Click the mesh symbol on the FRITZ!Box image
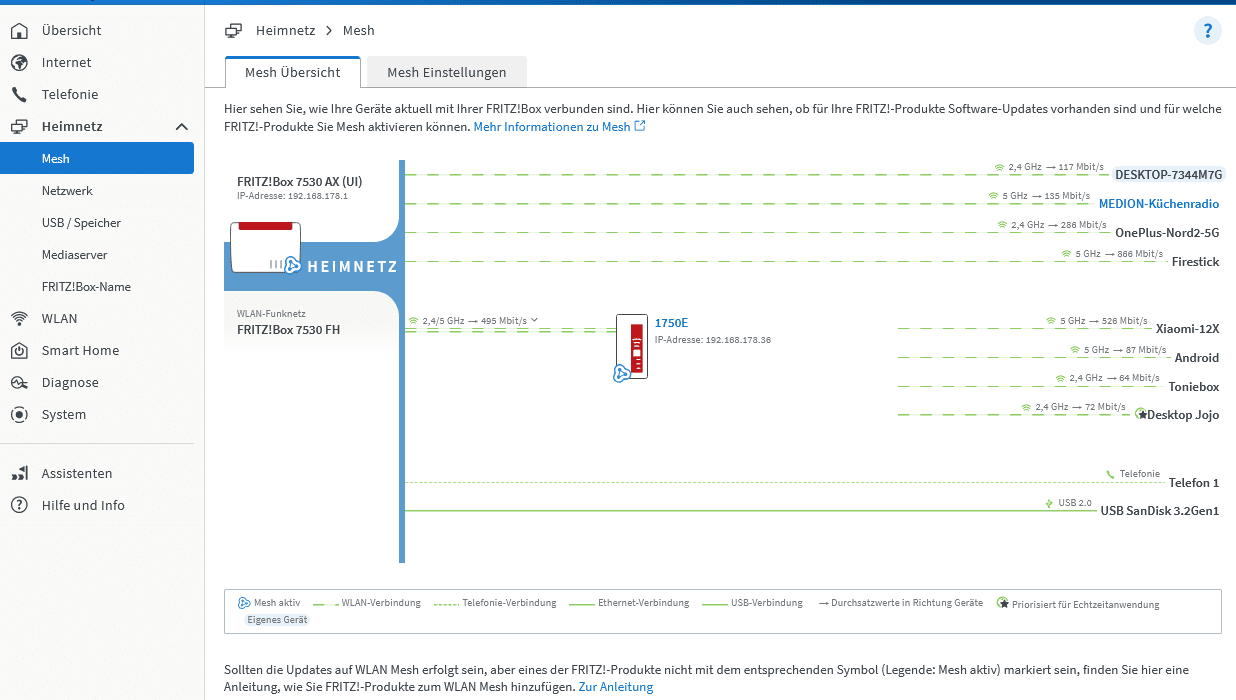This screenshot has height=700, width=1236. tap(292, 265)
